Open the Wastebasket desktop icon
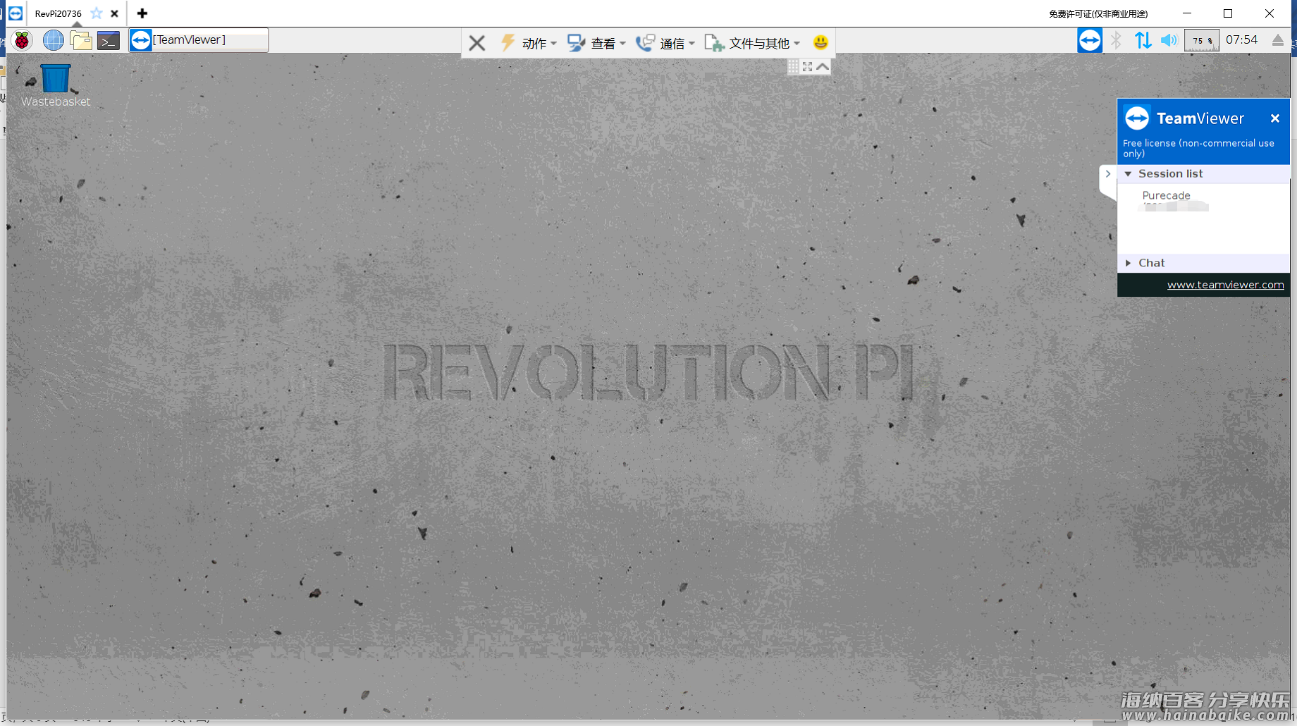The height and width of the screenshot is (726, 1297). 55,85
